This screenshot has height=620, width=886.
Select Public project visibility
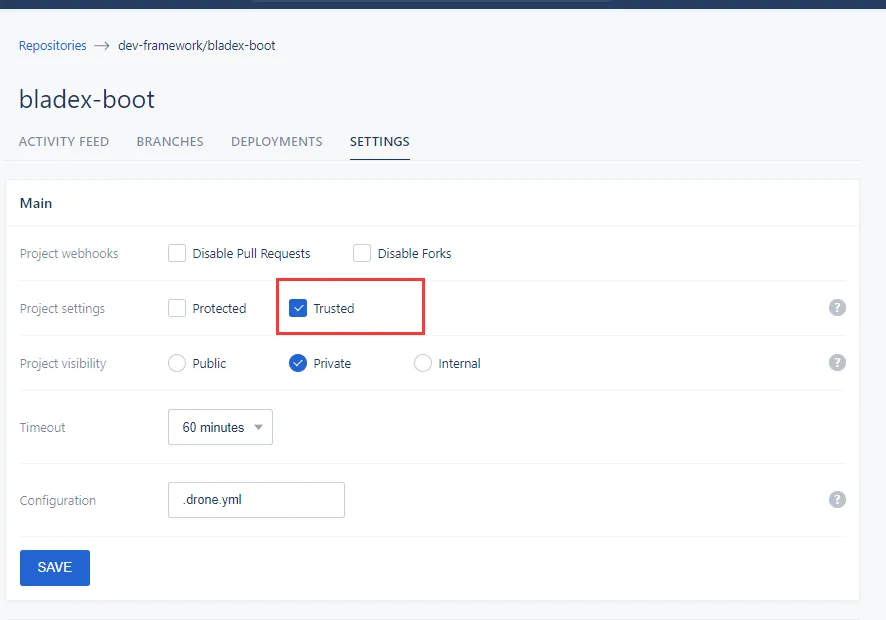pos(177,363)
